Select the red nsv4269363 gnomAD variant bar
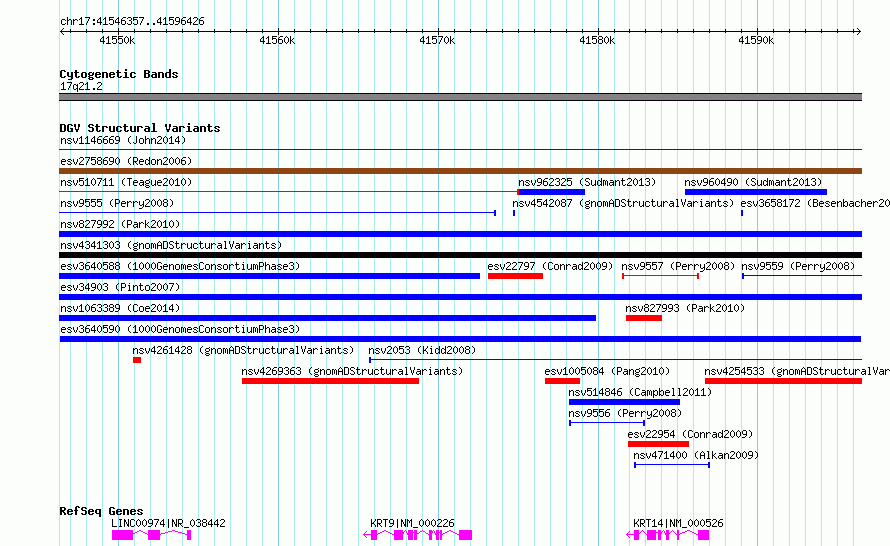The image size is (890, 546). pos(330,381)
